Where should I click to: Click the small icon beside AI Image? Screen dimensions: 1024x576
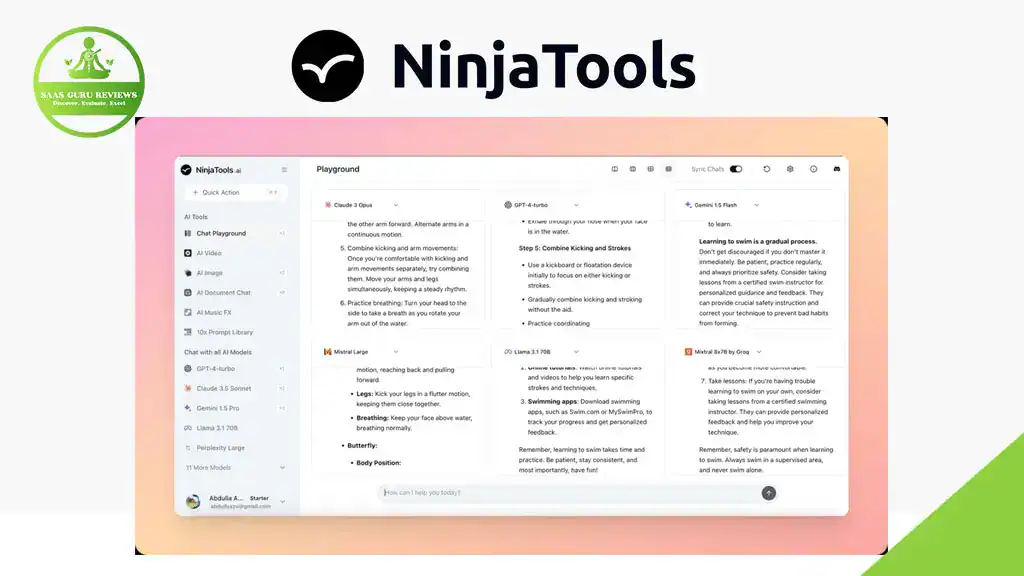[282, 273]
